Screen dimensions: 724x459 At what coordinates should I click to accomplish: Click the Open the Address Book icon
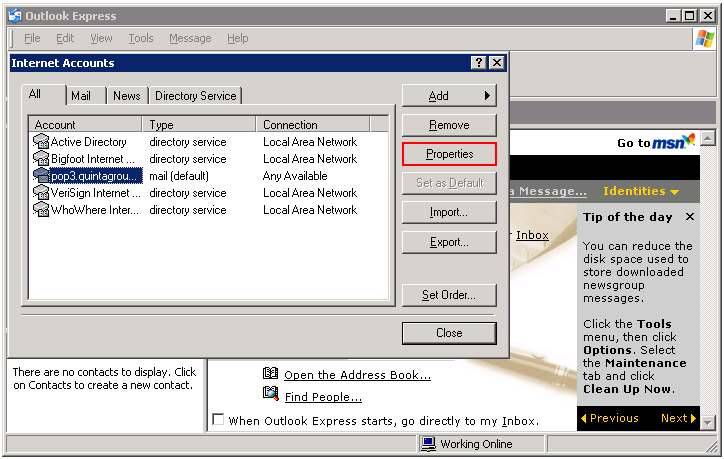(x=270, y=373)
